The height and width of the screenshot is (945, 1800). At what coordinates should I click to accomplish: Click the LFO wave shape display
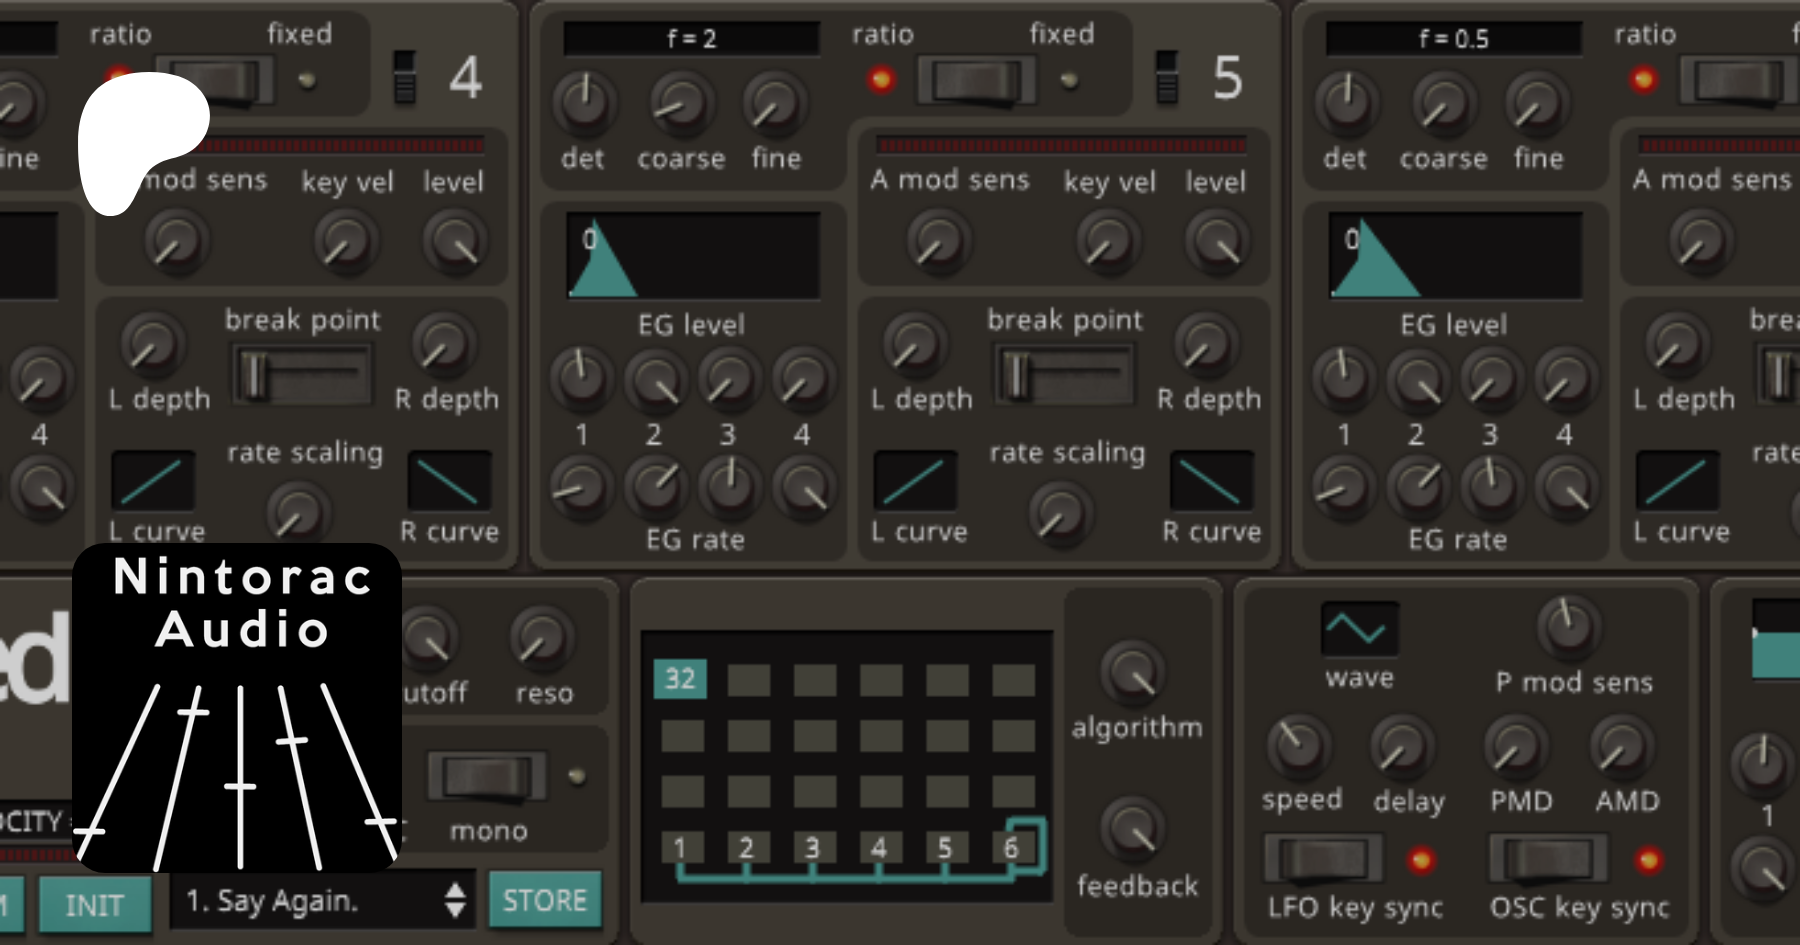pyautogui.click(x=1358, y=629)
